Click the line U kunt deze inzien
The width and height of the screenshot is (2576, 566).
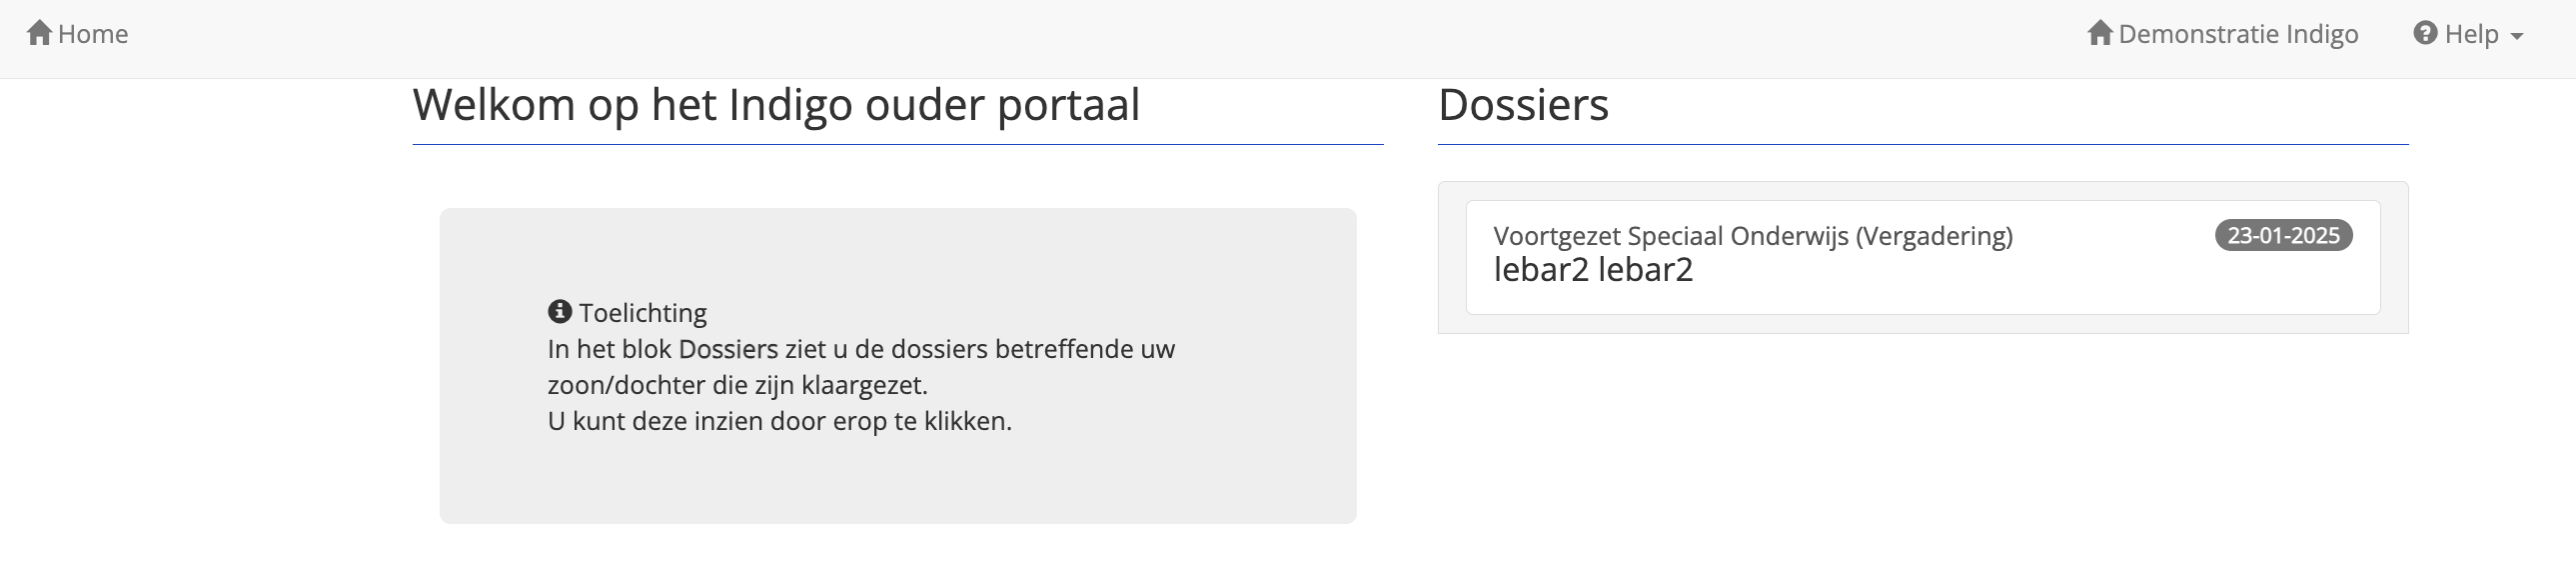click(779, 421)
